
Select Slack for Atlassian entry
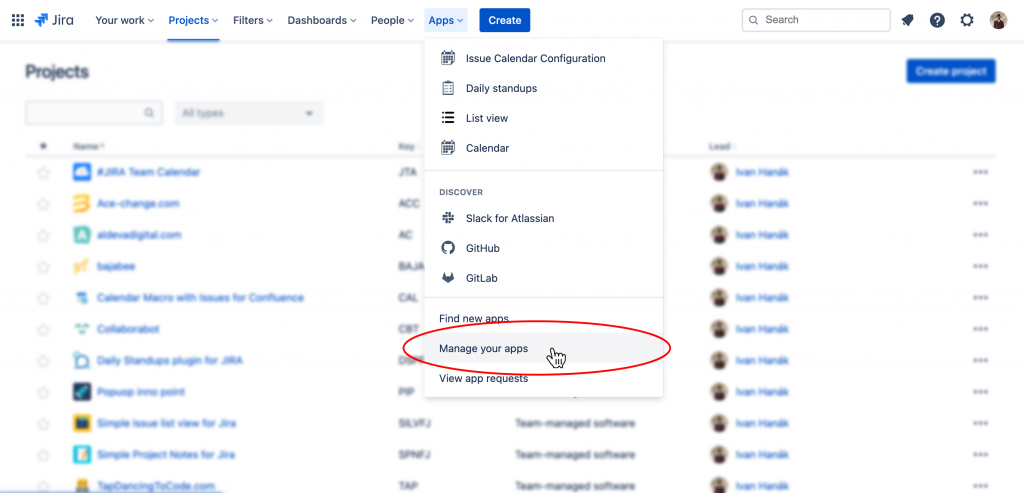[x=543, y=218]
